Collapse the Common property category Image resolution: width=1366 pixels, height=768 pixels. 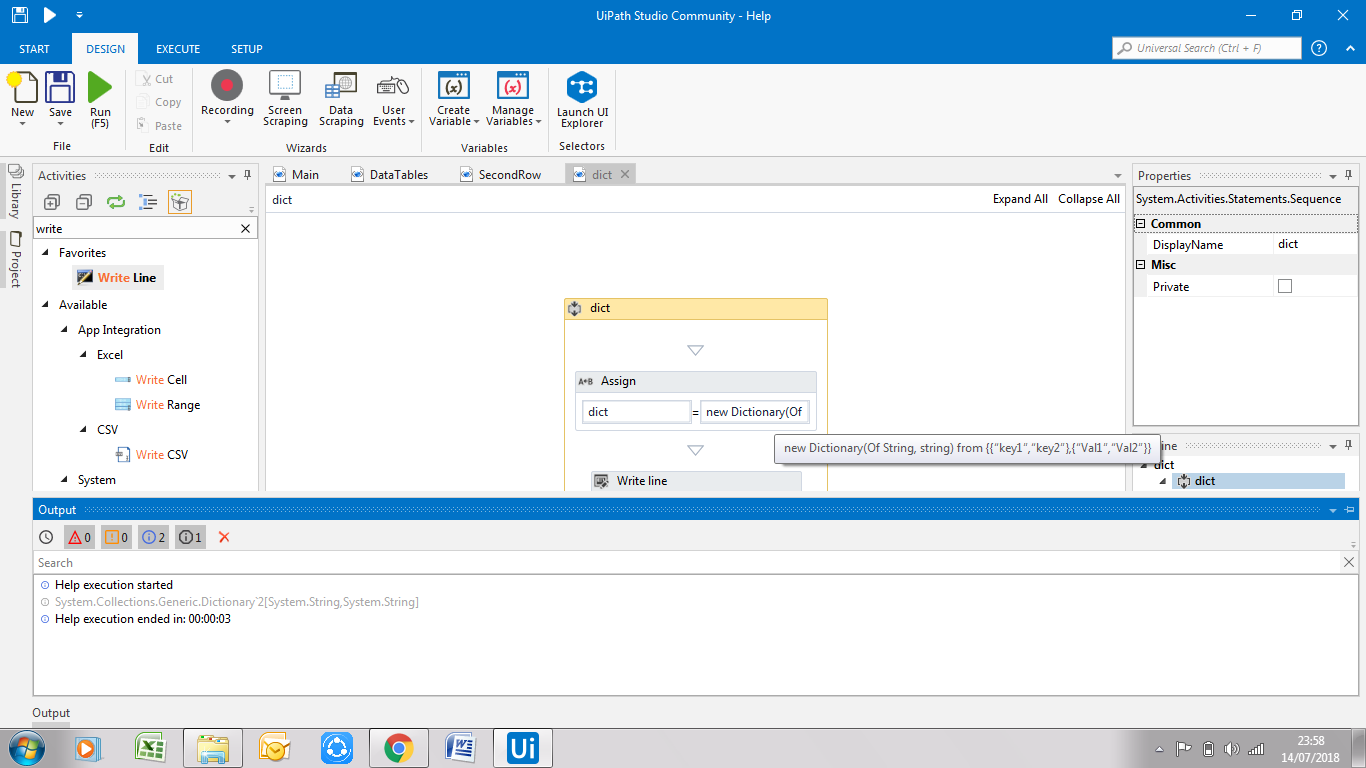tap(1141, 224)
